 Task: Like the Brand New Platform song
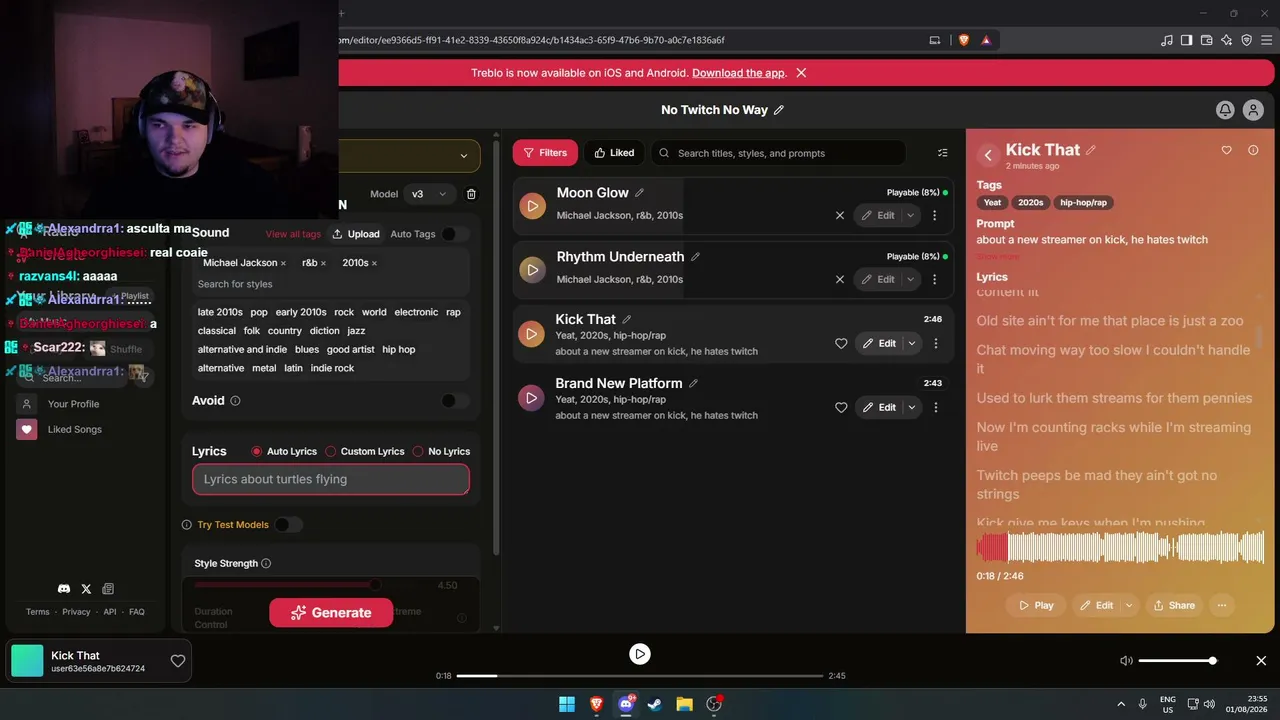tap(841, 407)
